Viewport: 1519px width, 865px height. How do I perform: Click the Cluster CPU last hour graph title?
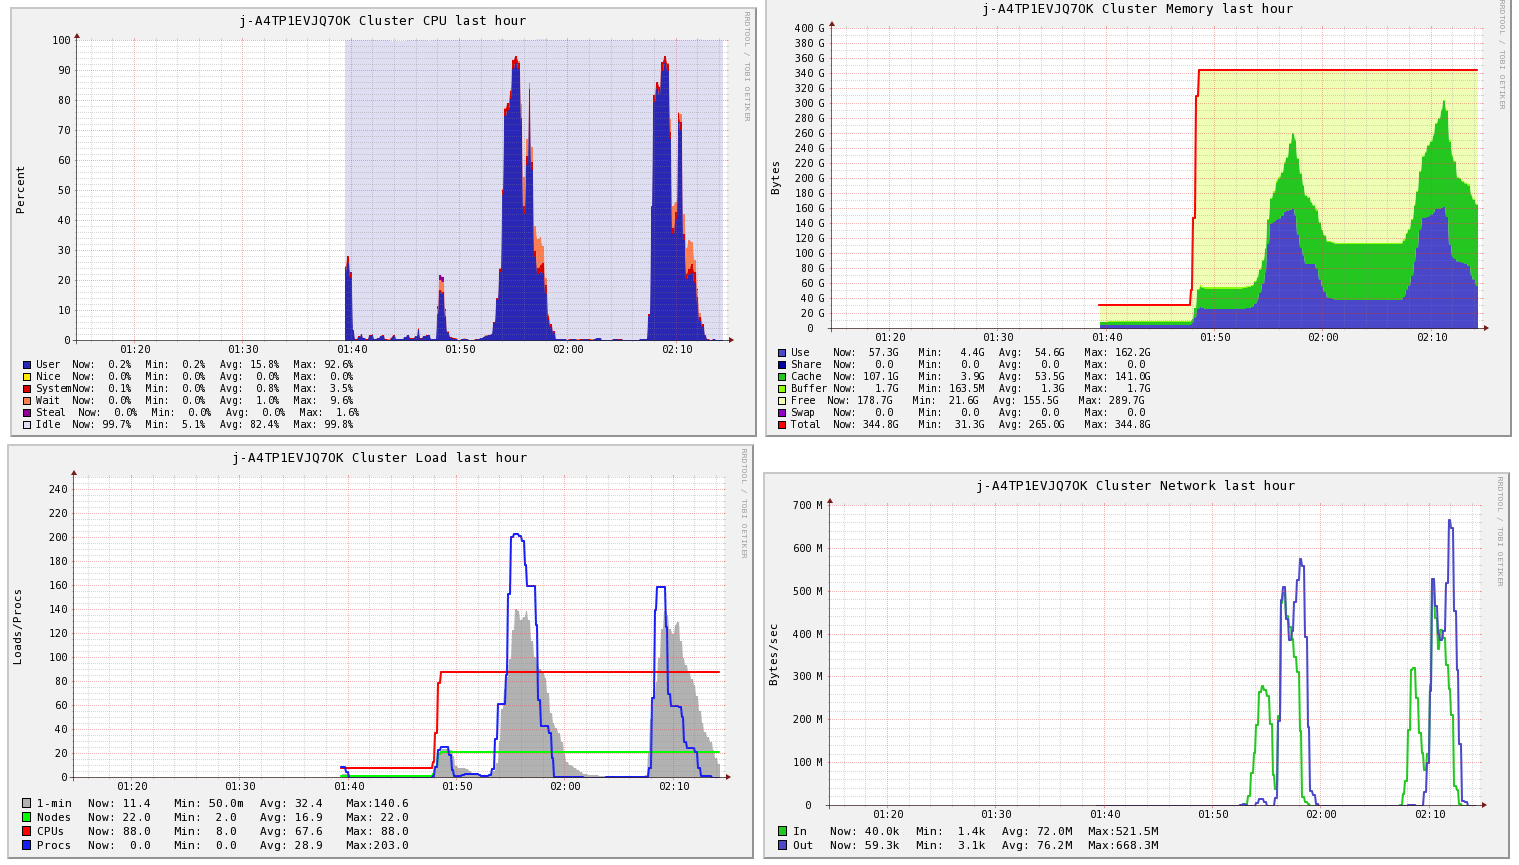pos(382,21)
